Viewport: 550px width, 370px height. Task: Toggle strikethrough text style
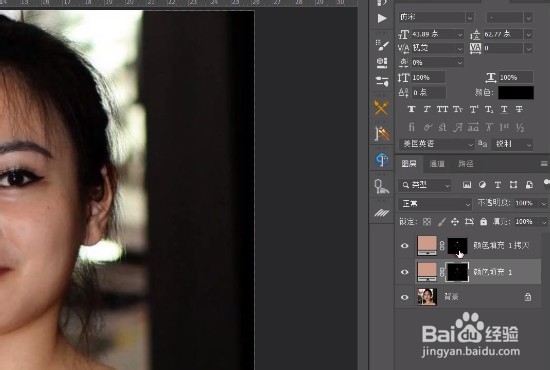[519, 109]
